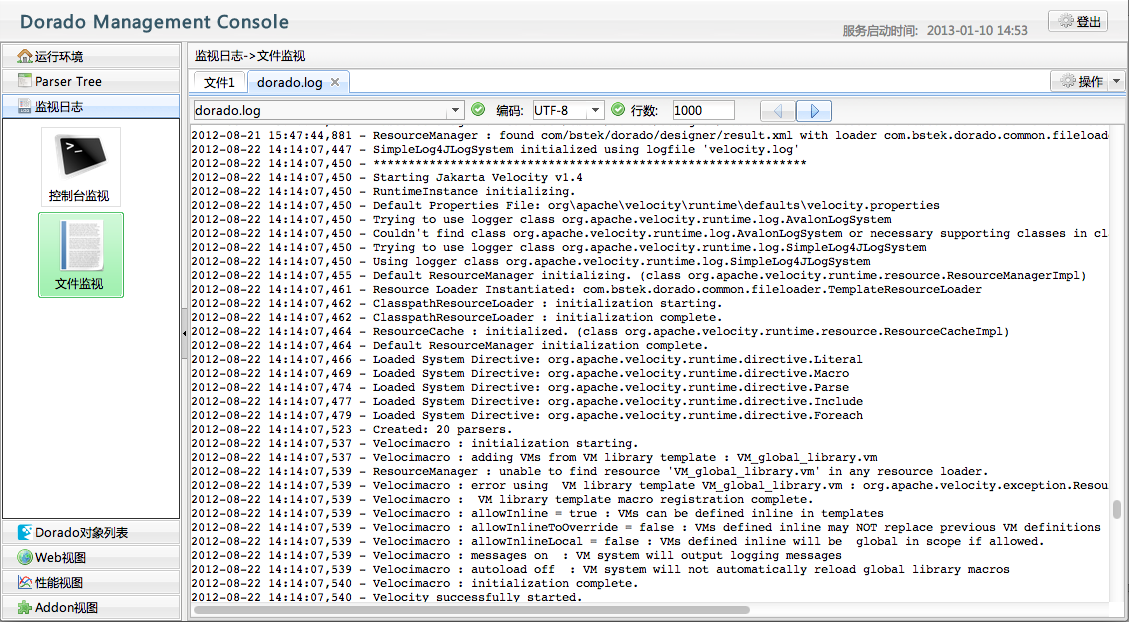
Task: Open the 操作 actions dropdown arrow
Action: tap(1117, 82)
